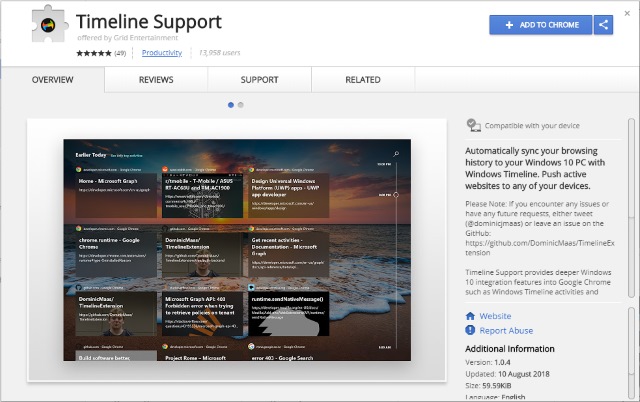Click the Timeline Support puzzle piece icon
The image size is (640, 402).
[49, 23]
